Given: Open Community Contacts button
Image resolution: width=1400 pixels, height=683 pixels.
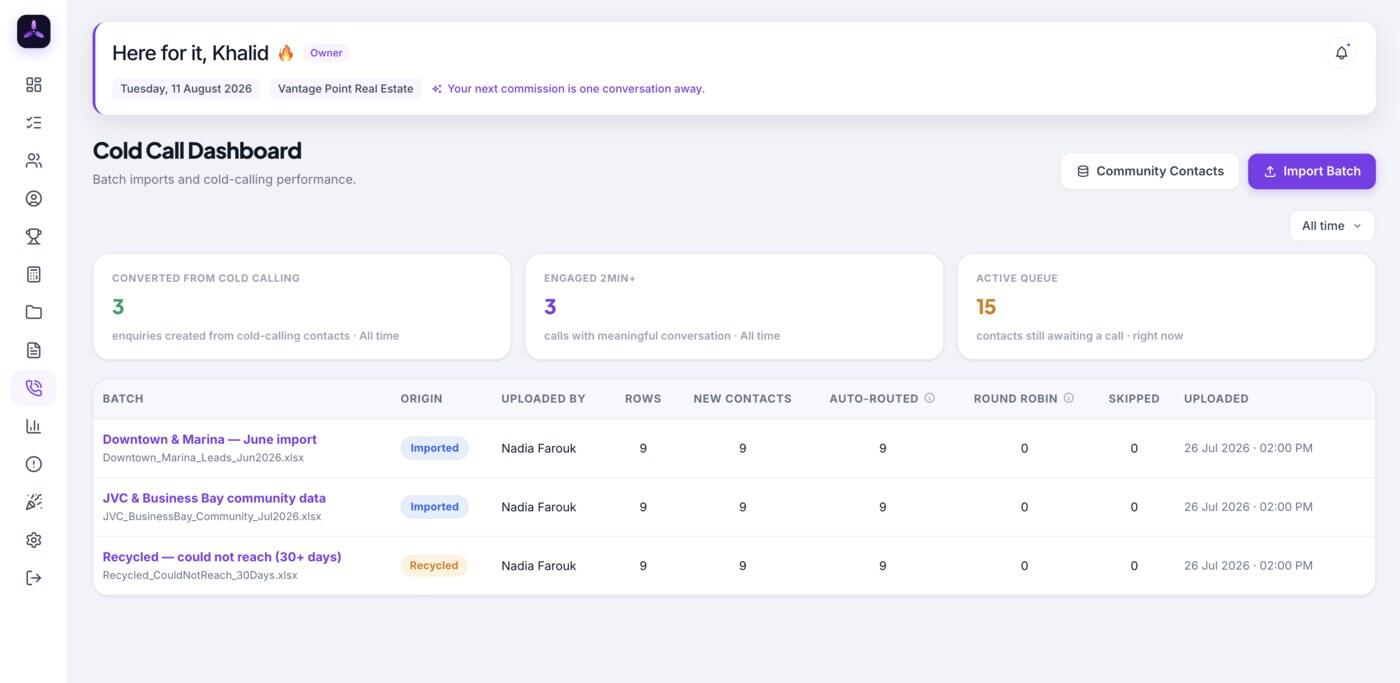Looking at the screenshot, I should pyautogui.click(x=1150, y=171).
